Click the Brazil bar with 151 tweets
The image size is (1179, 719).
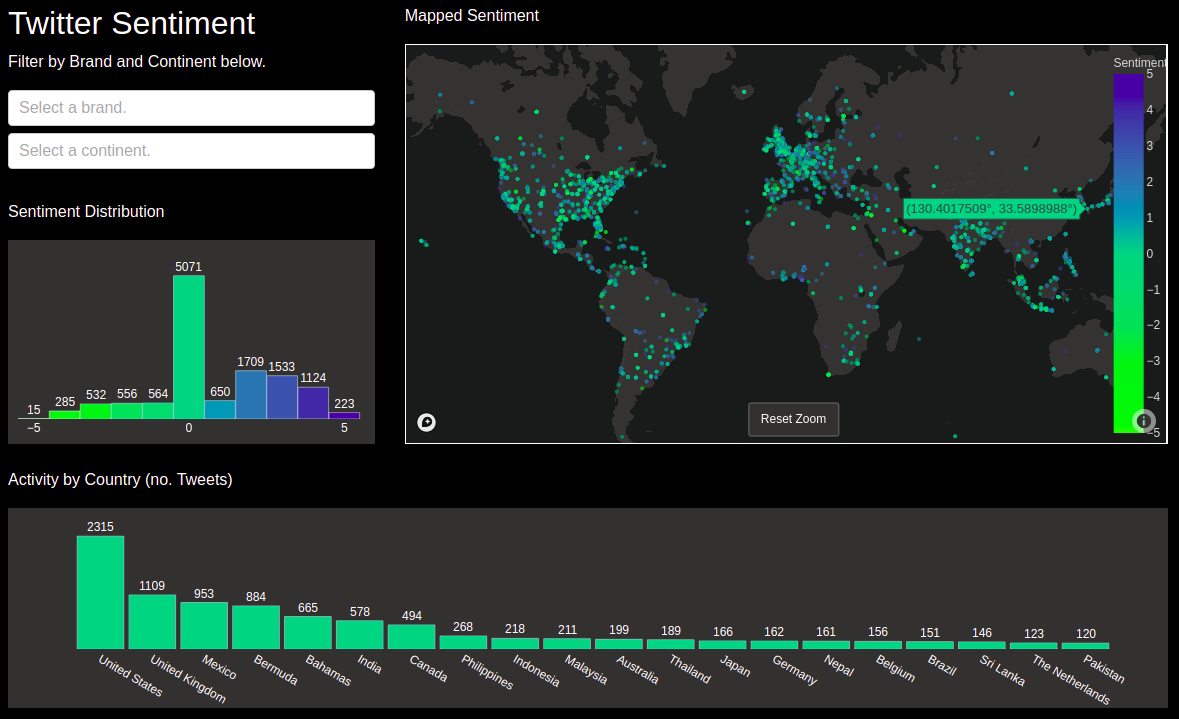point(930,645)
